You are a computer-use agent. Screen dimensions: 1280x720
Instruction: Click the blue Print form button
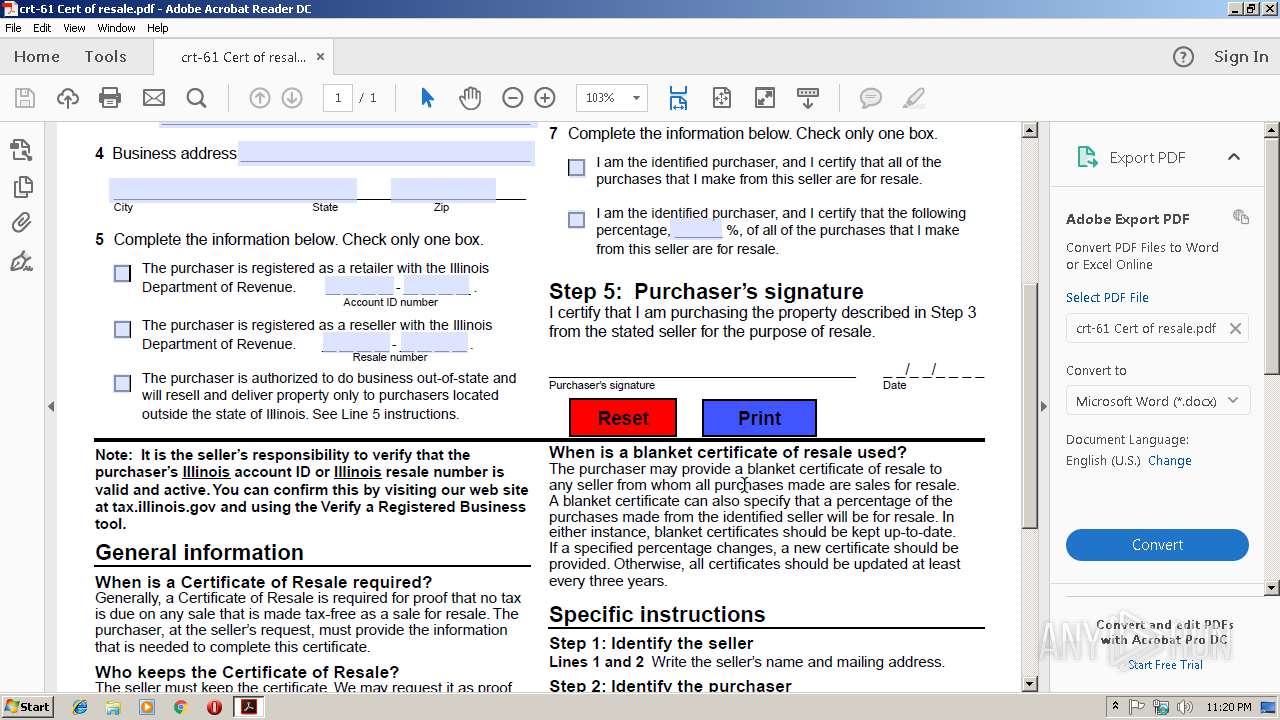(759, 418)
